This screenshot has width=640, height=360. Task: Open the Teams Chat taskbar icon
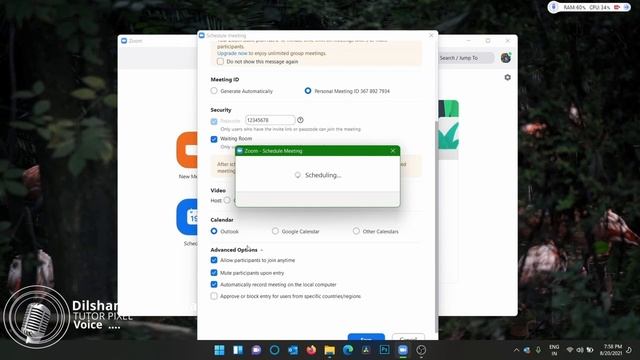pyautogui.click(x=256, y=350)
